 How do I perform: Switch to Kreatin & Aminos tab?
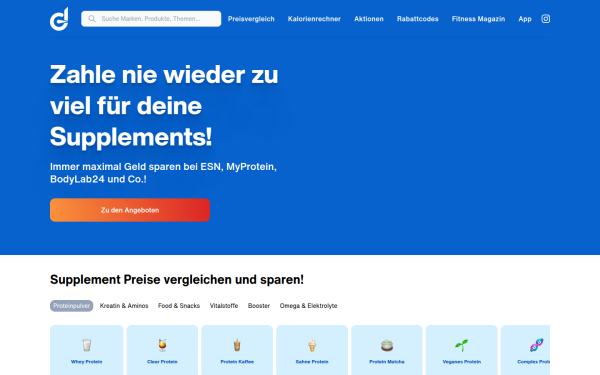124,306
